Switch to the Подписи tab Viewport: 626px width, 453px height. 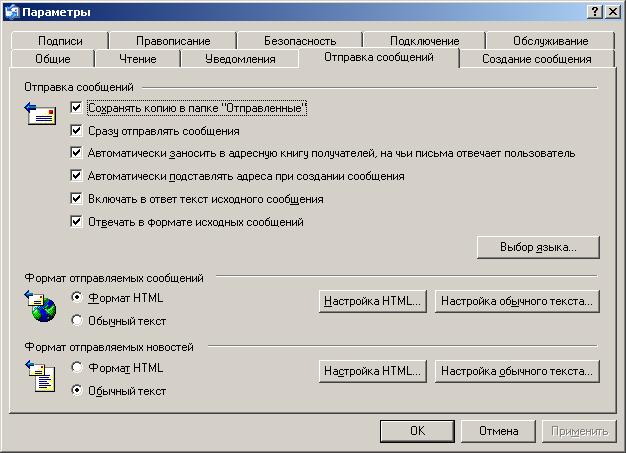(x=60, y=41)
